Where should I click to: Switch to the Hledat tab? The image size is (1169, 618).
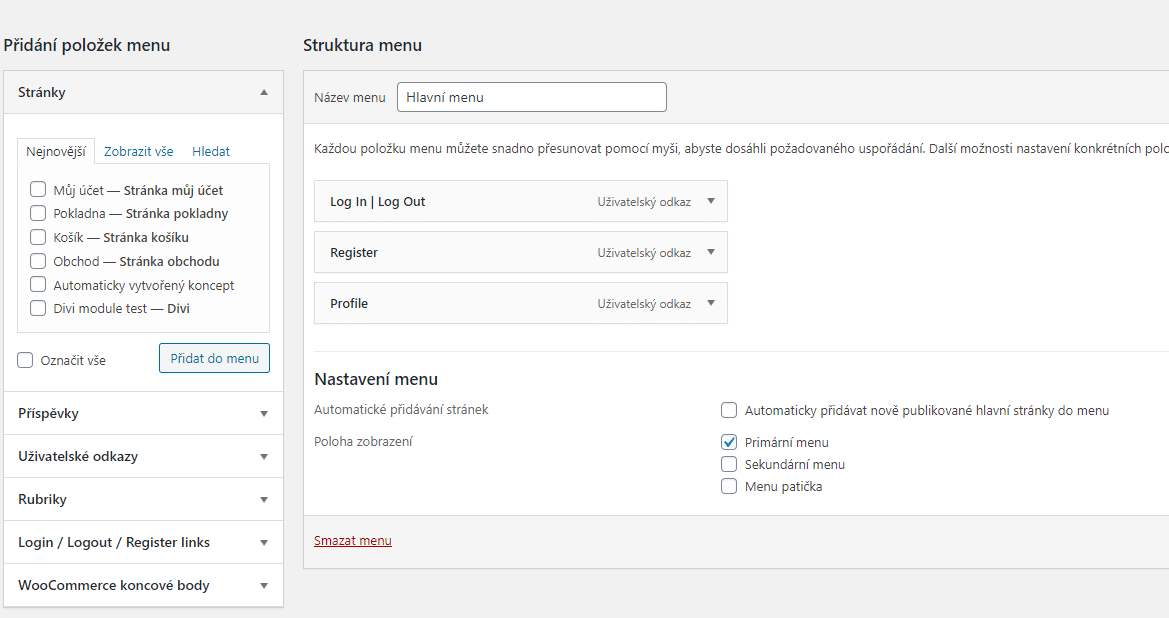pos(211,151)
